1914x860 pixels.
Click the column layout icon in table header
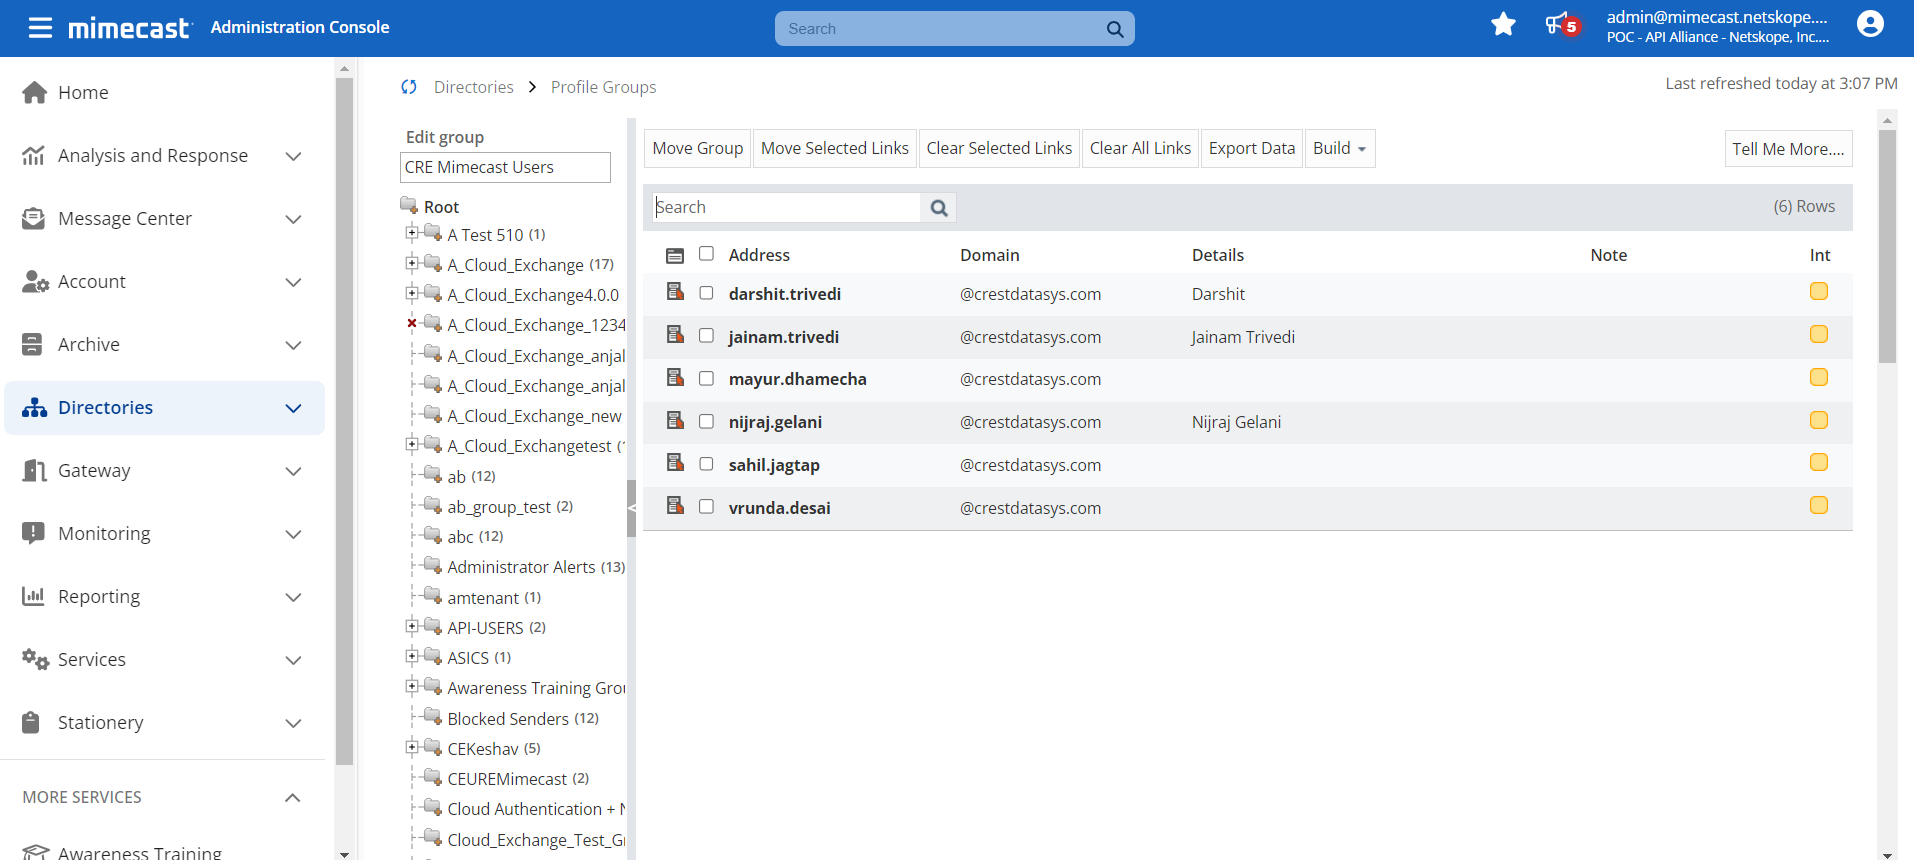tap(675, 256)
